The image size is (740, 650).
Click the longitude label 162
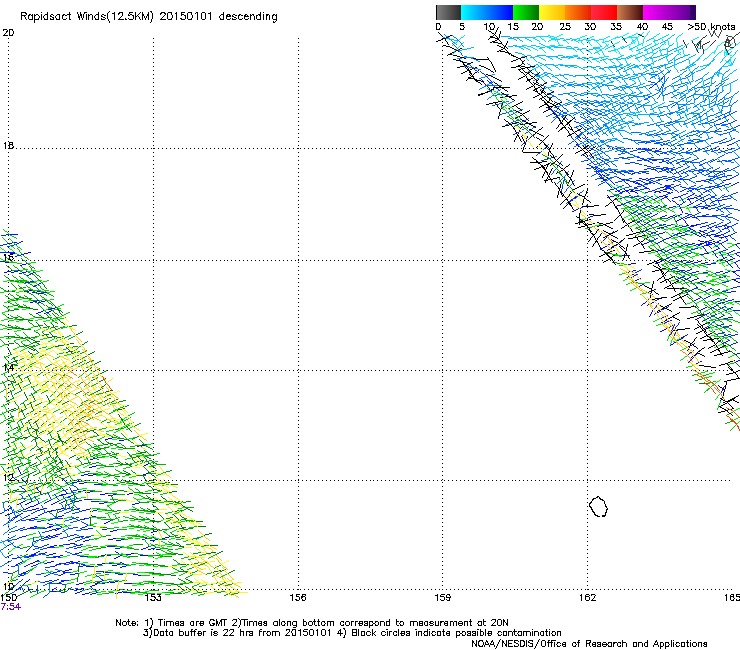click(x=587, y=598)
